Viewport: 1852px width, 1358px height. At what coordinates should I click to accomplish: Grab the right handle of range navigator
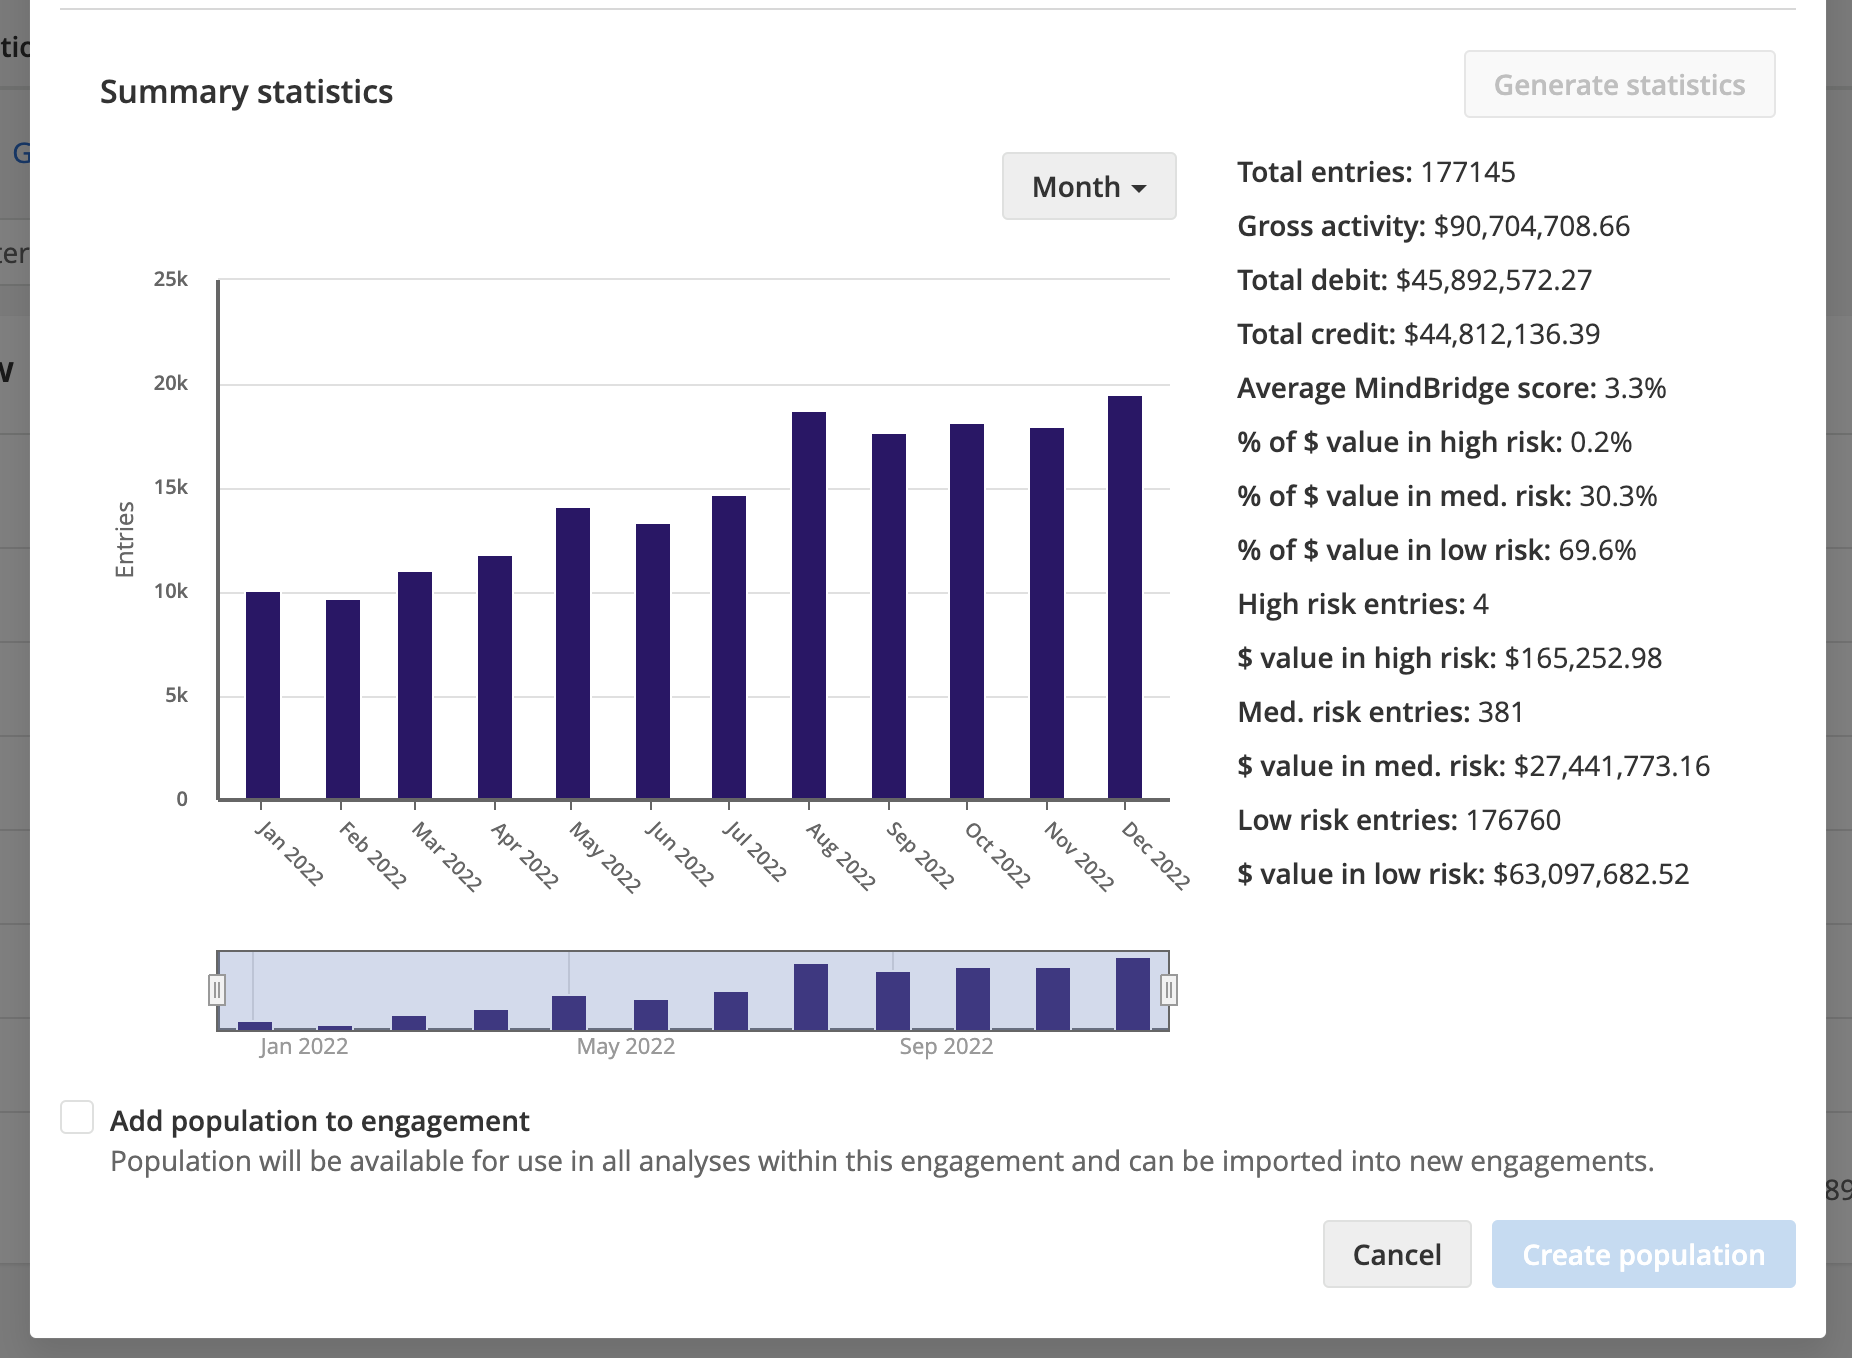point(1168,990)
